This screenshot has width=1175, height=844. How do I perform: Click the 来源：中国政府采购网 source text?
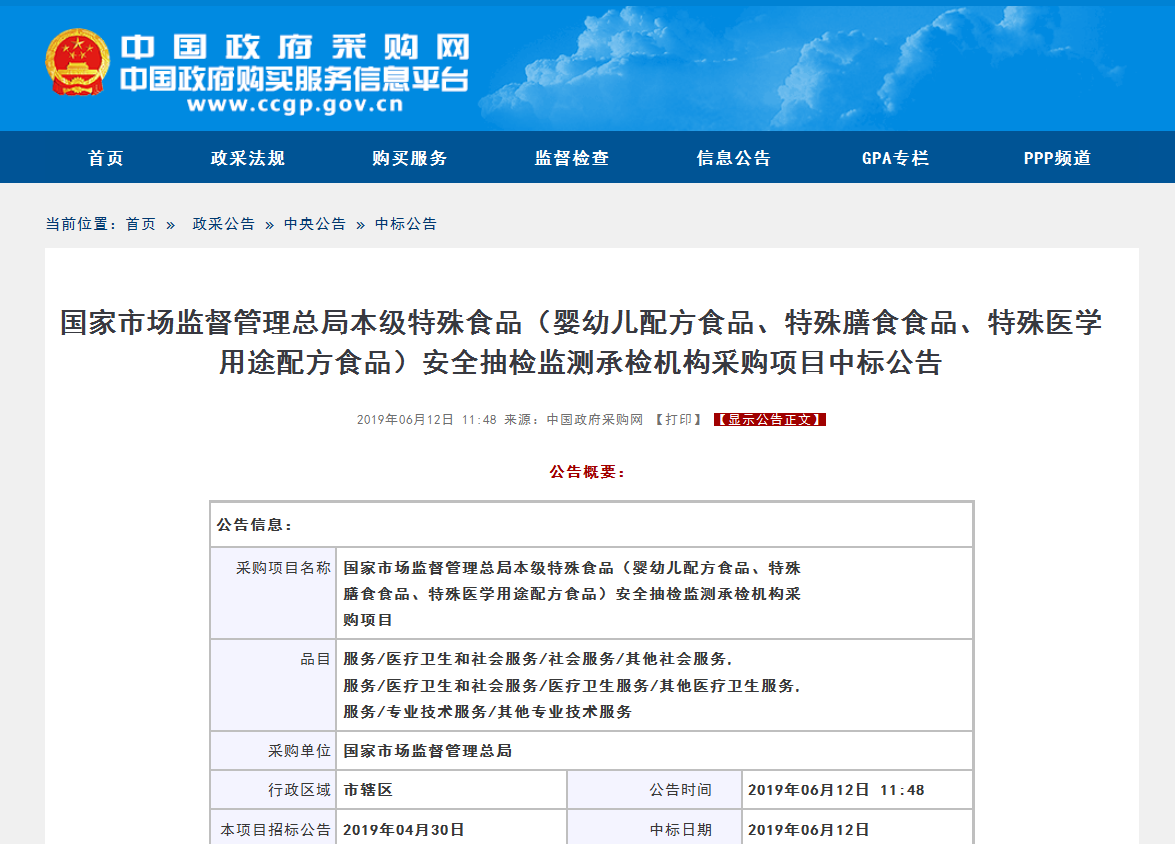573,420
